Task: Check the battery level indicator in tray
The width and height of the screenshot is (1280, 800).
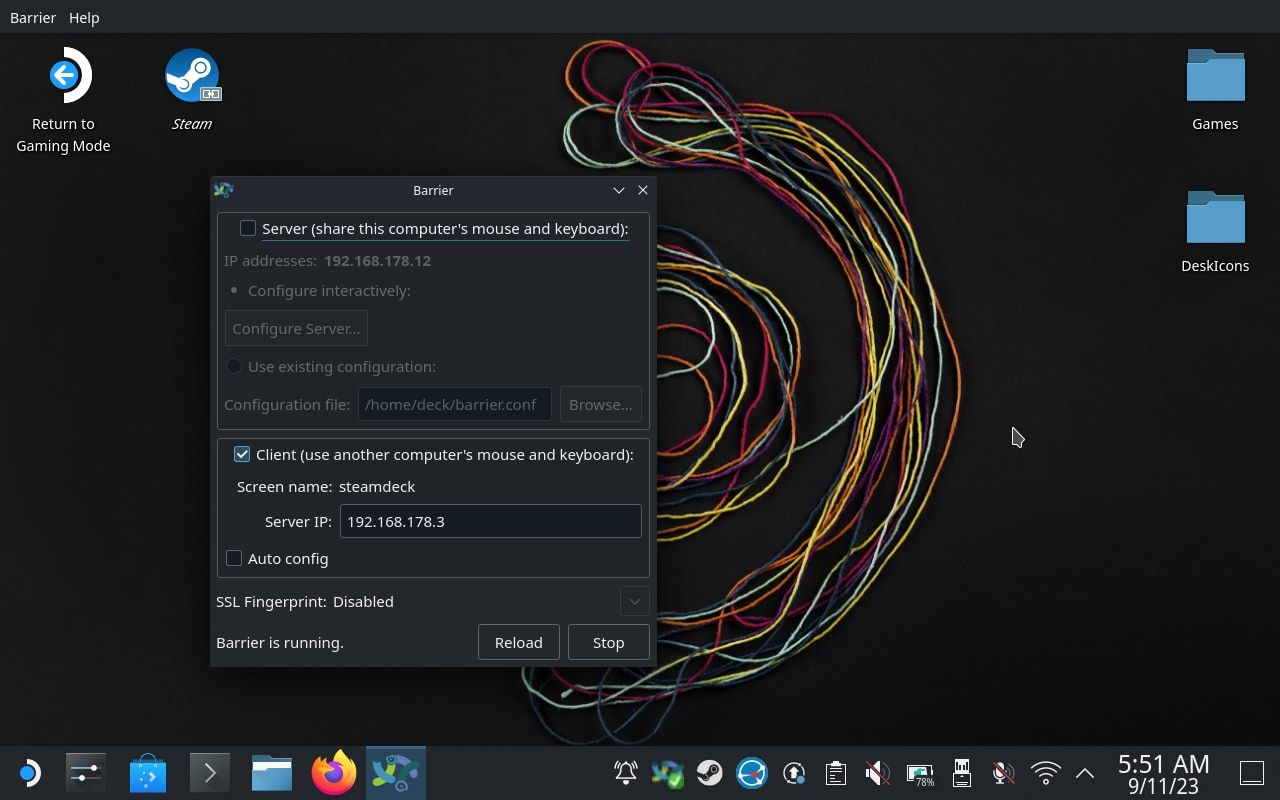Action: [x=919, y=772]
